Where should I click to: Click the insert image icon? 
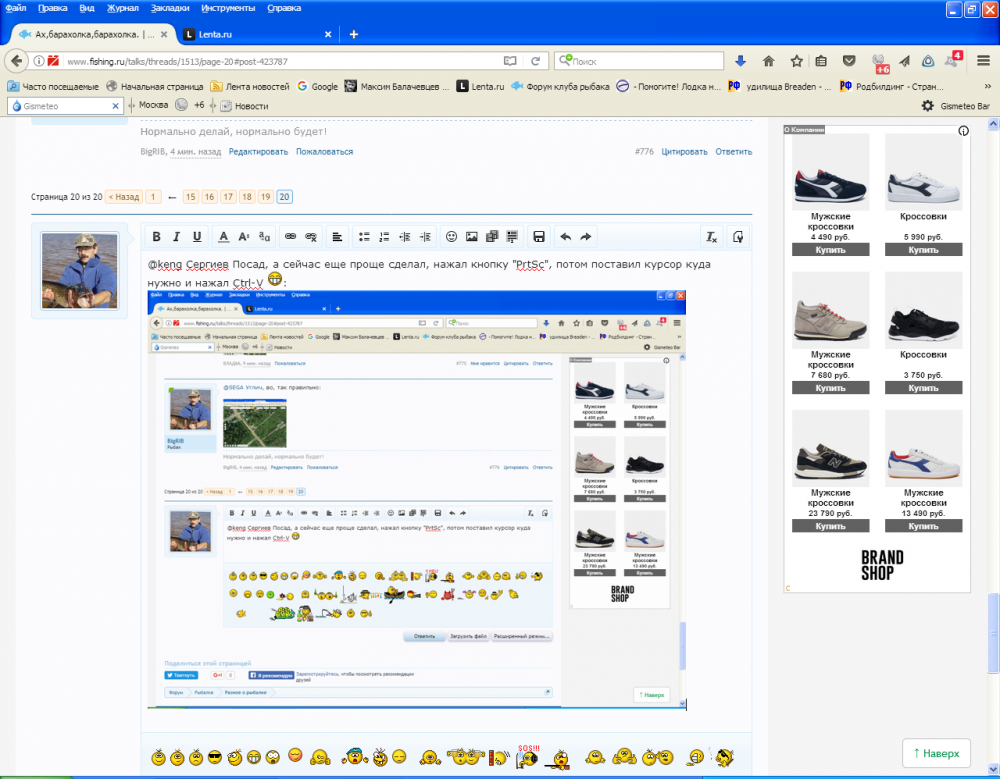[472, 237]
